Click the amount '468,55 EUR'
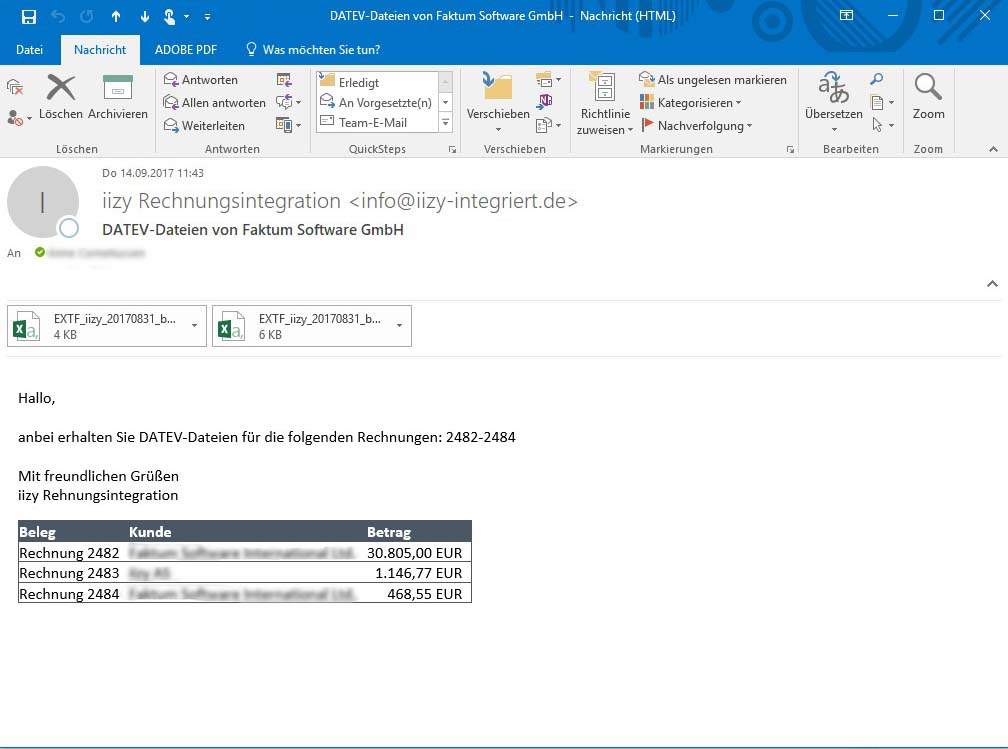Viewport: 1008px width, 749px height. pyautogui.click(x=424, y=594)
